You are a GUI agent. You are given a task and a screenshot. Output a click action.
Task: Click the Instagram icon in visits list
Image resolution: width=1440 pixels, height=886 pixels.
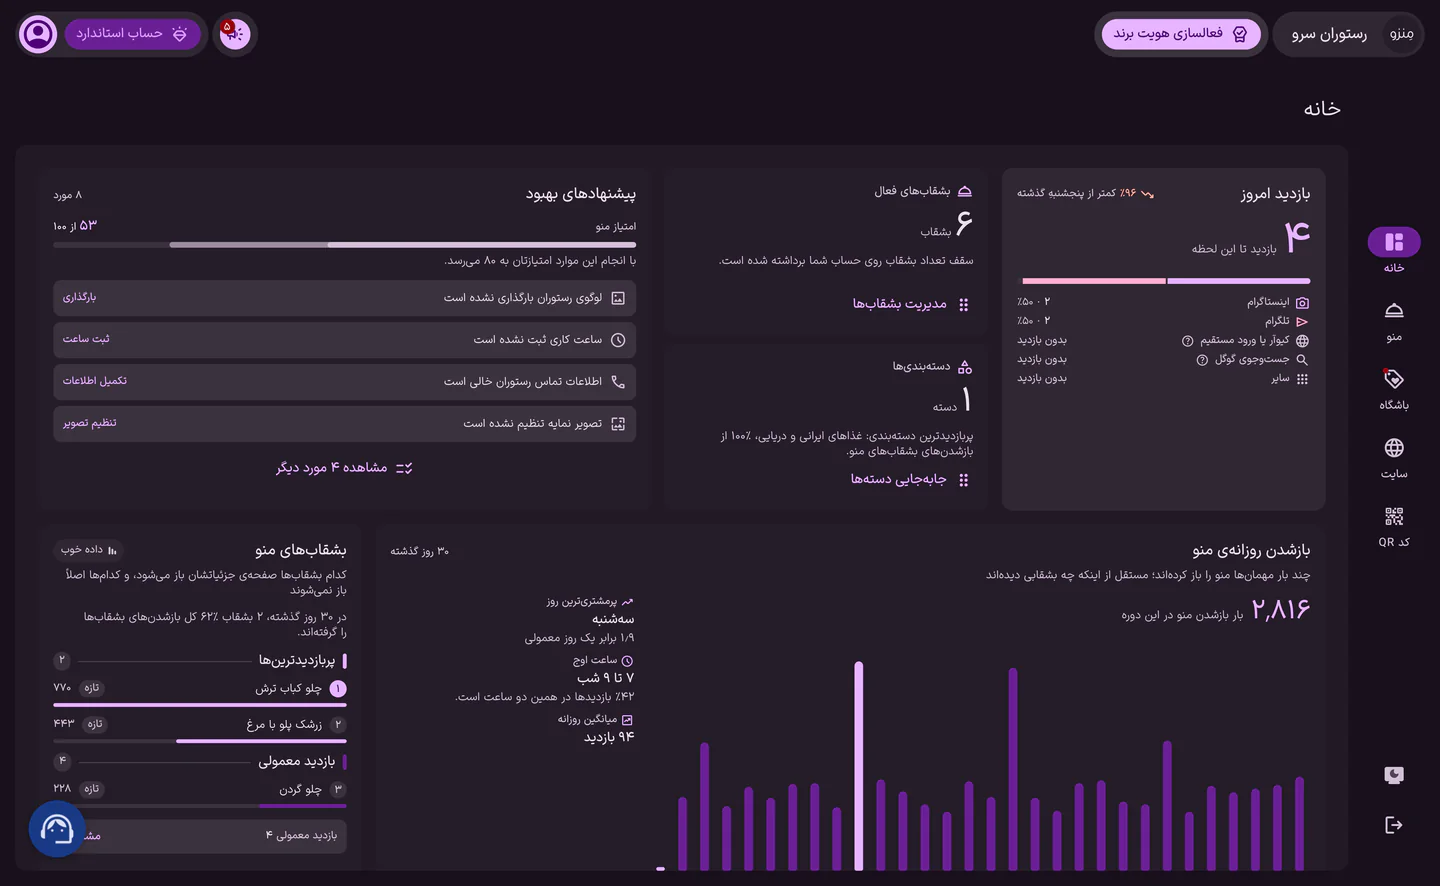pyautogui.click(x=1302, y=302)
